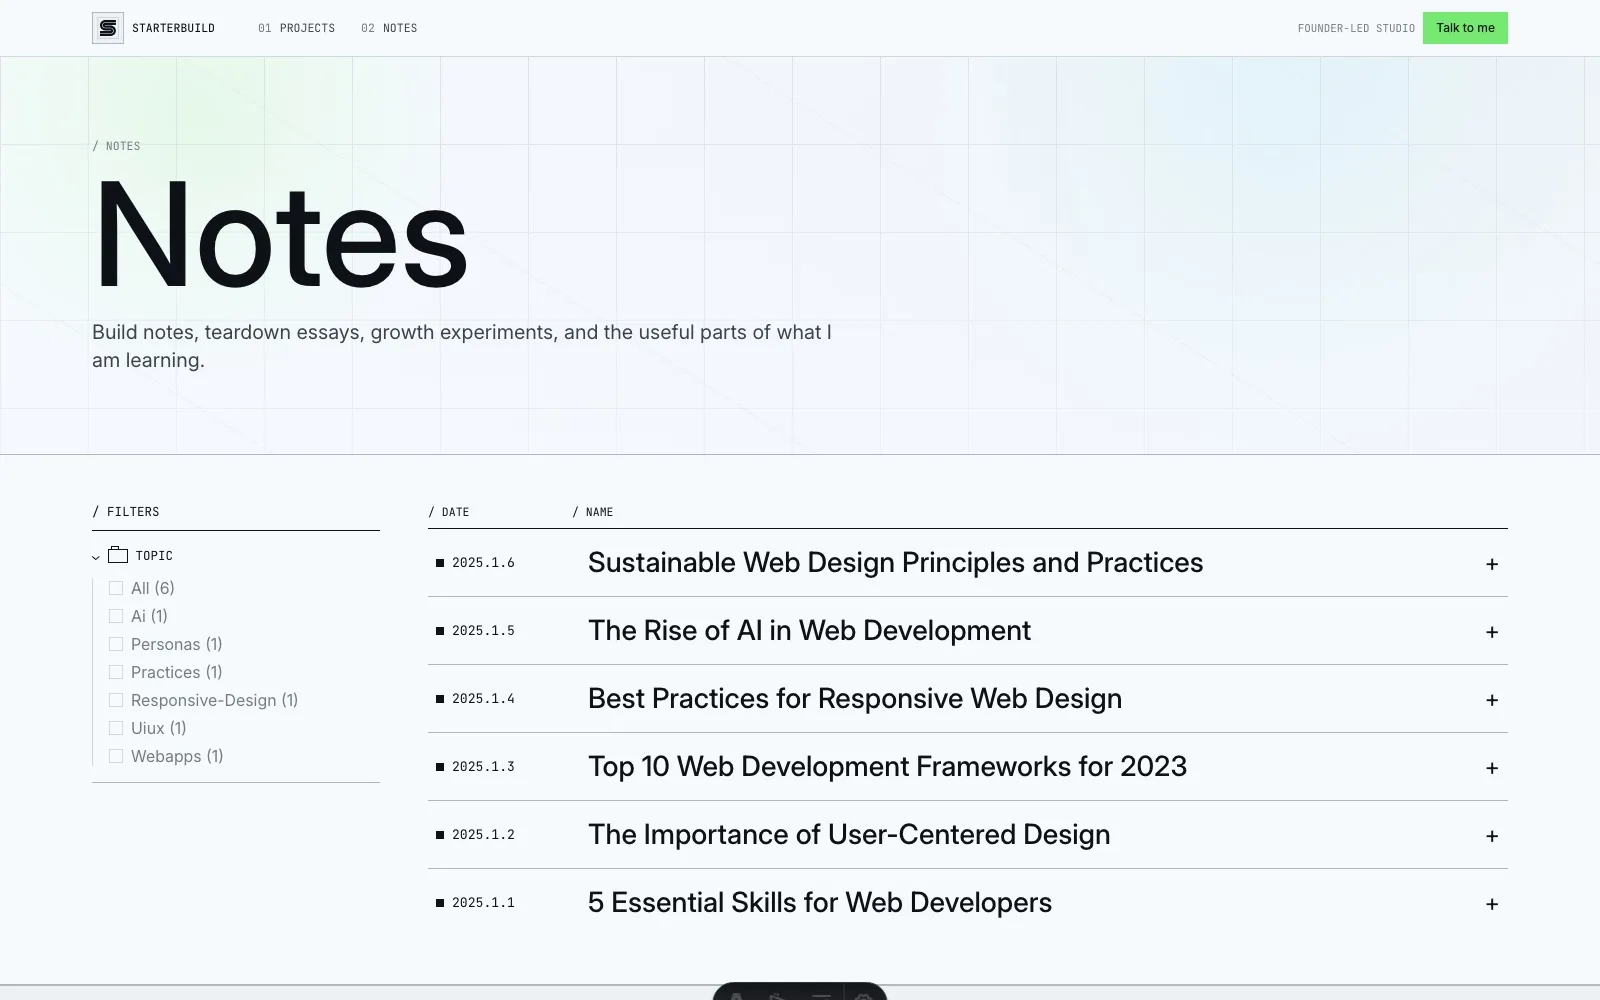Open plus icon on Top 10 Frameworks row
Viewport: 1600px width, 1000px height.
pos(1491,768)
